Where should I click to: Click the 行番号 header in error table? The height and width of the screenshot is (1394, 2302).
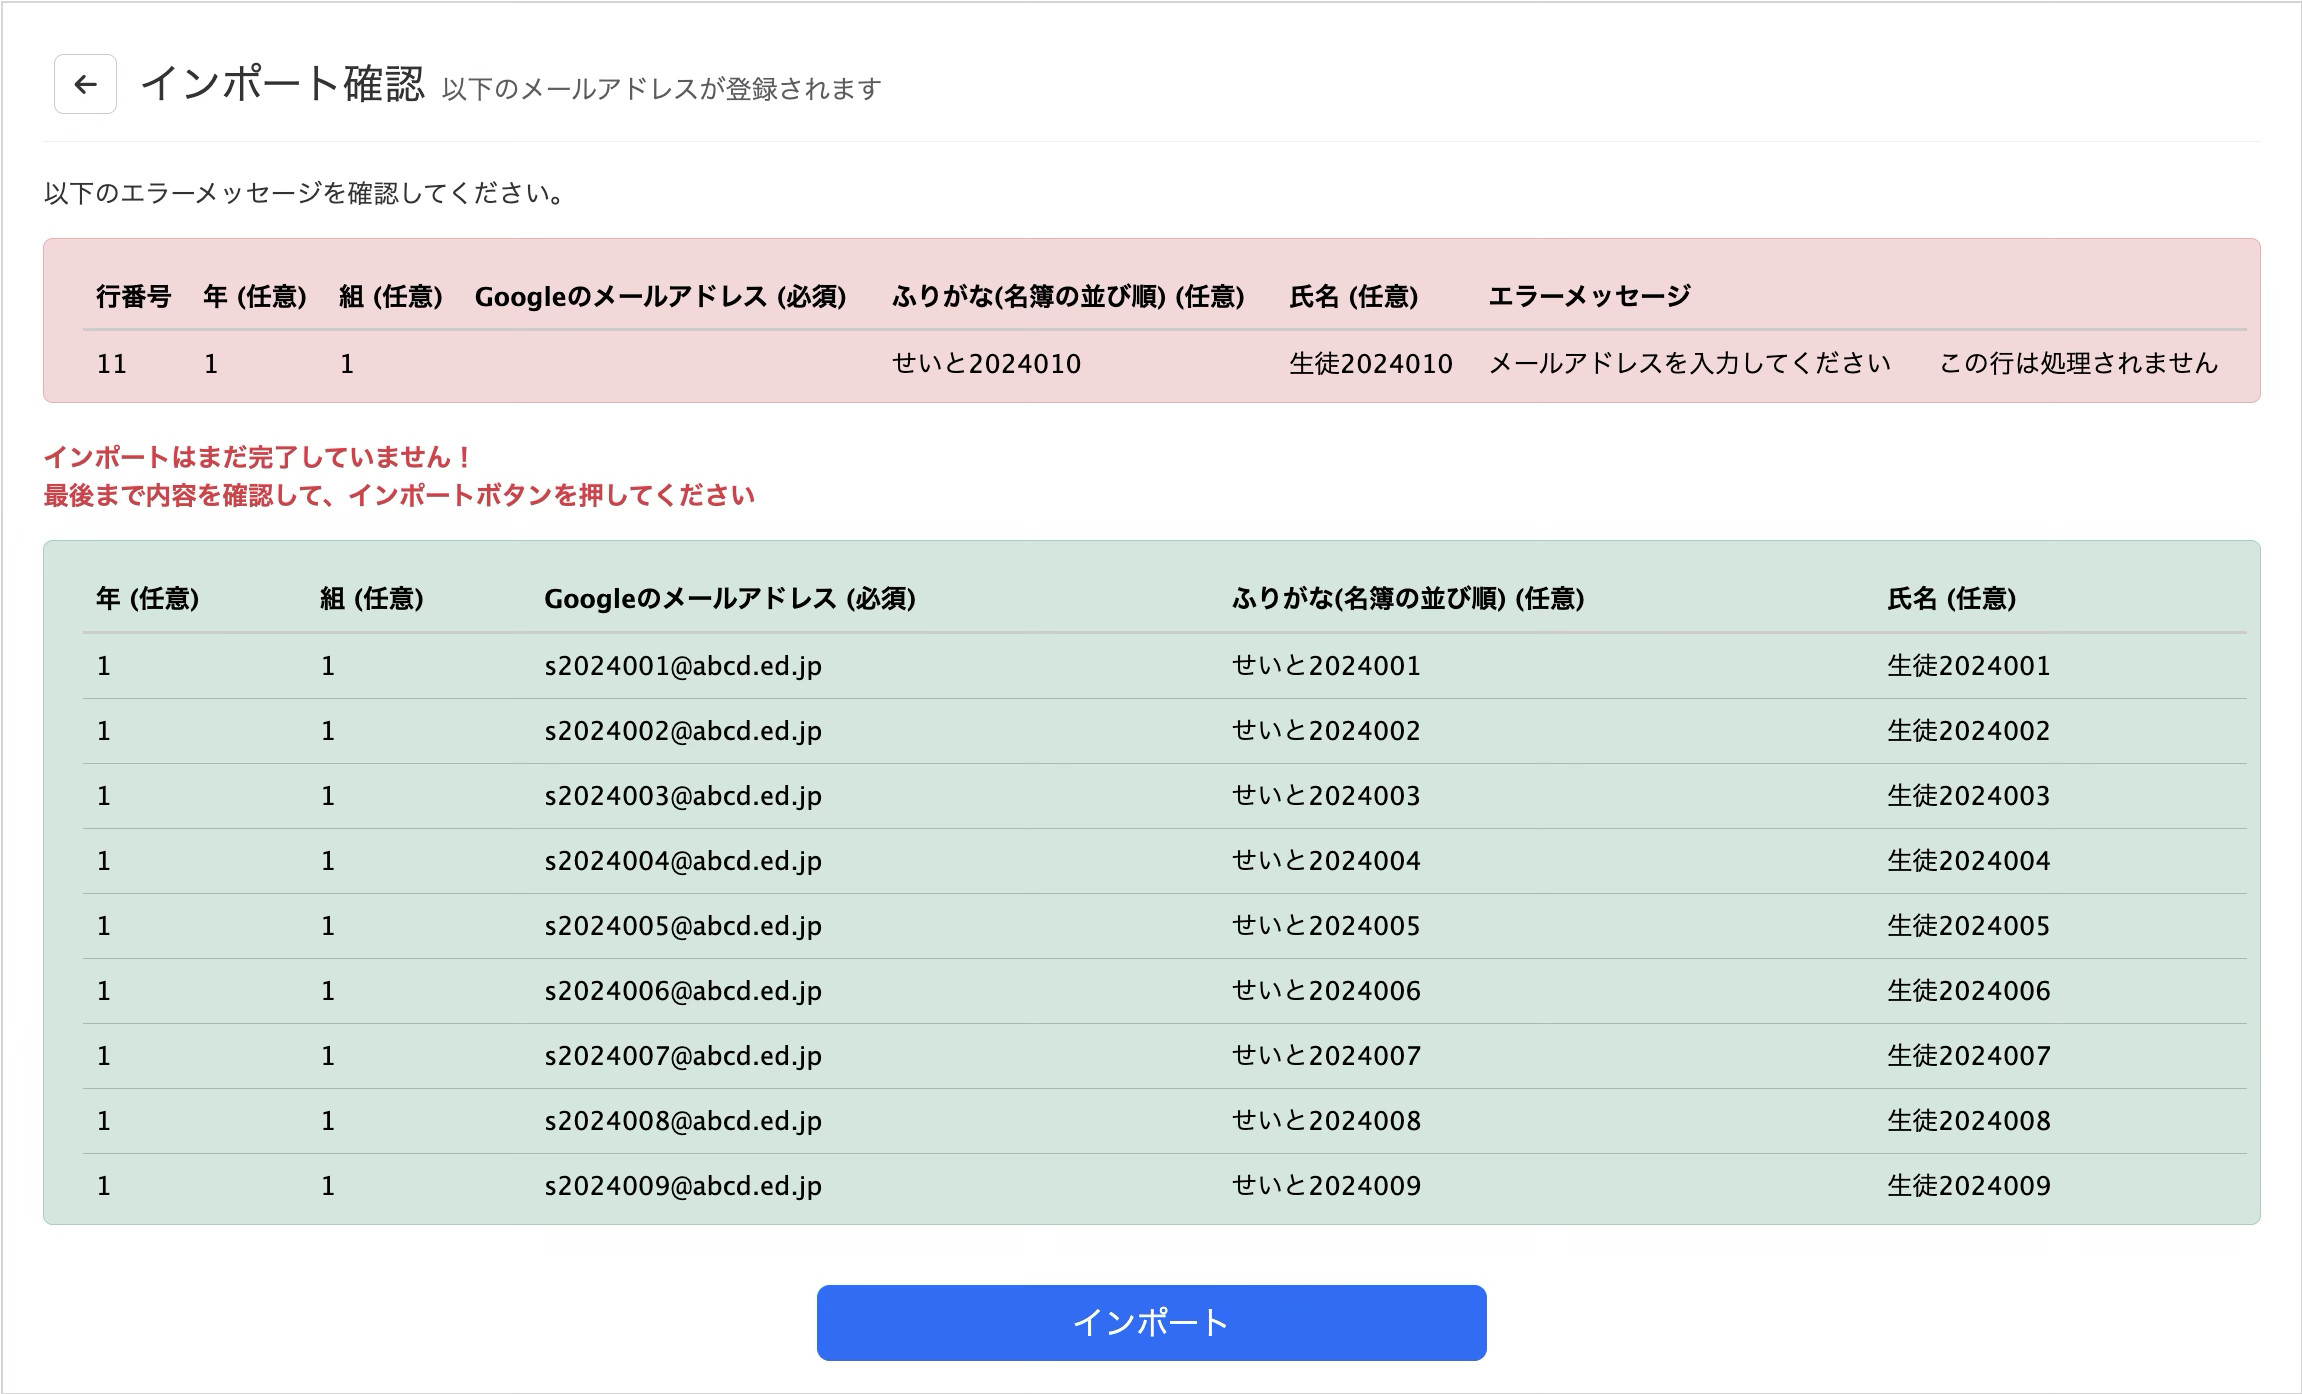tap(133, 296)
